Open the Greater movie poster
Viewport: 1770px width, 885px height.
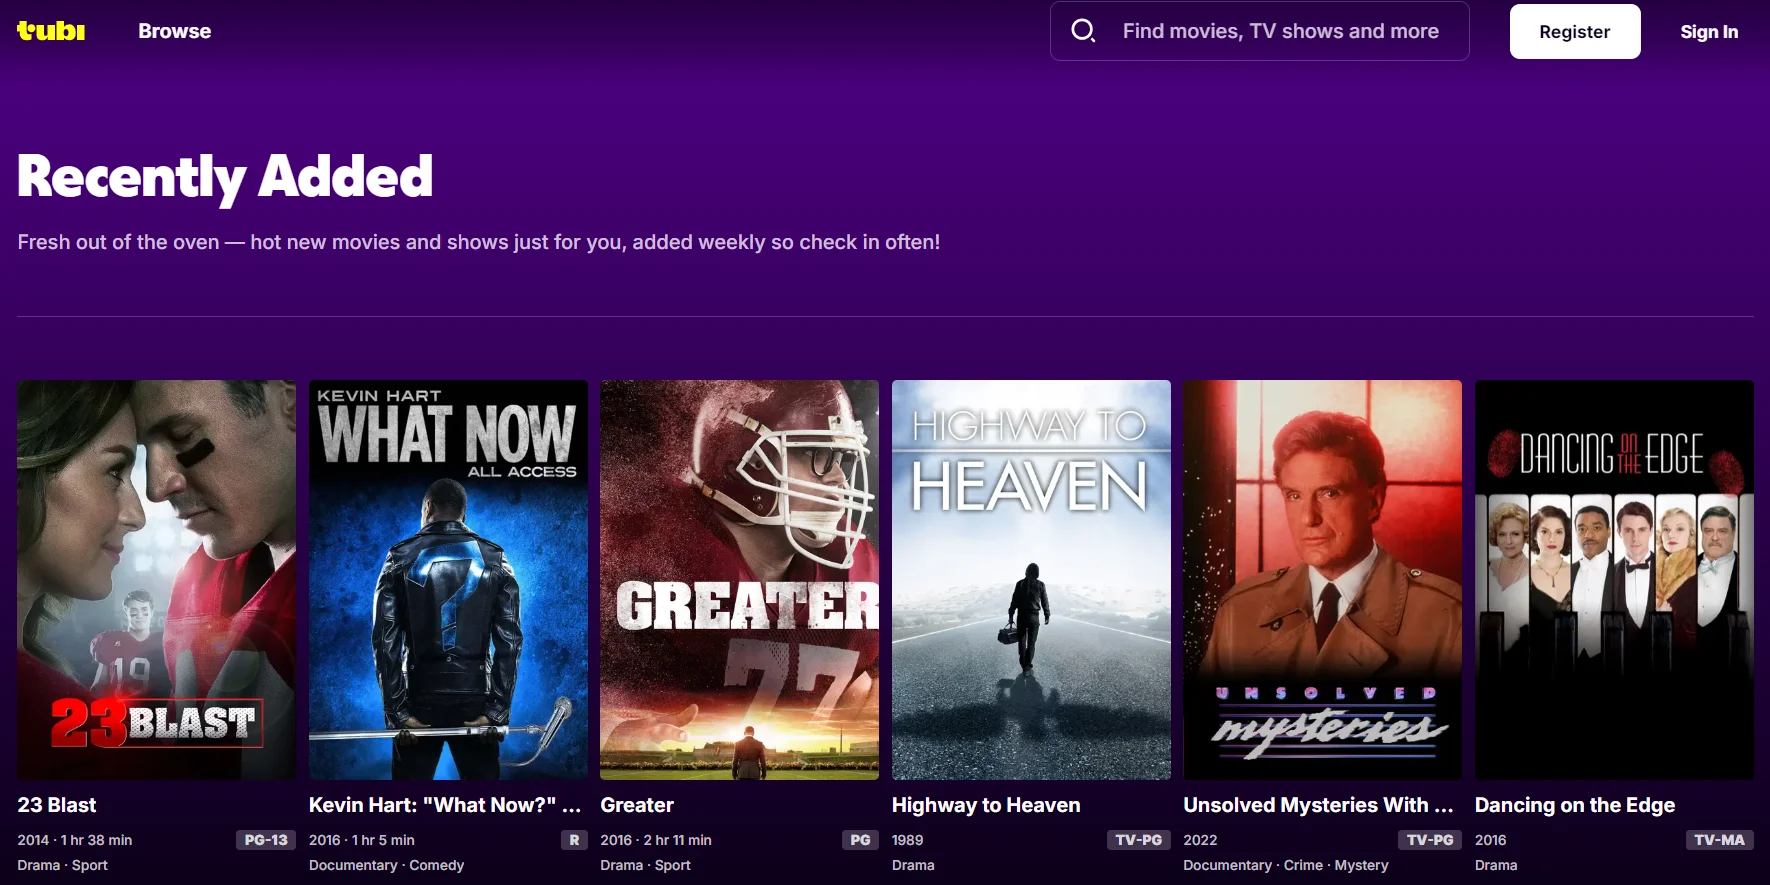(x=740, y=580)
